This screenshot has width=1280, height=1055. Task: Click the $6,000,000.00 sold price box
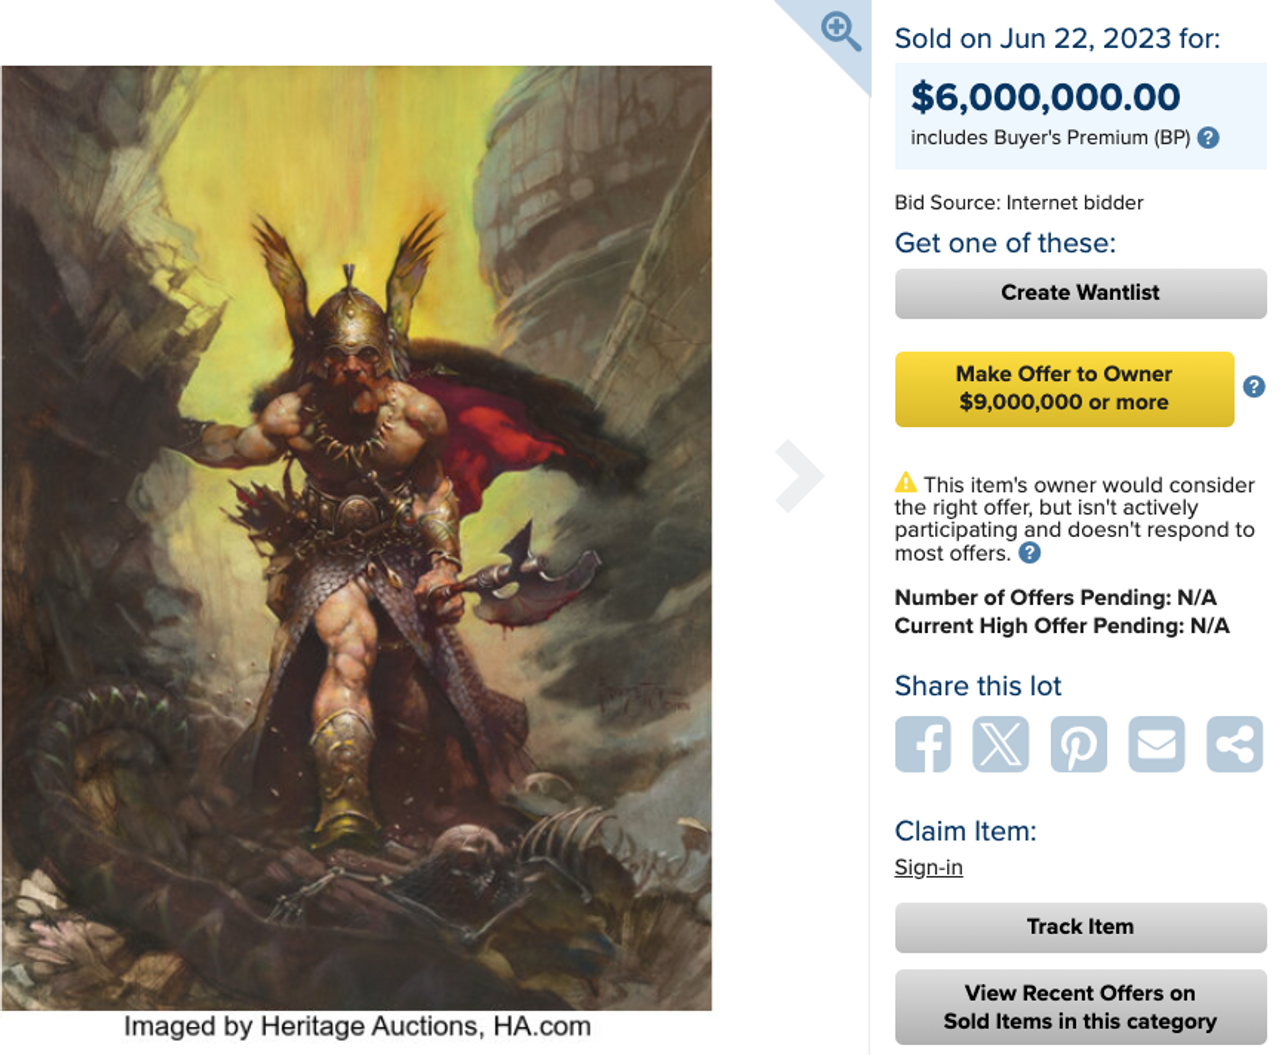[x=1080, y=116]
